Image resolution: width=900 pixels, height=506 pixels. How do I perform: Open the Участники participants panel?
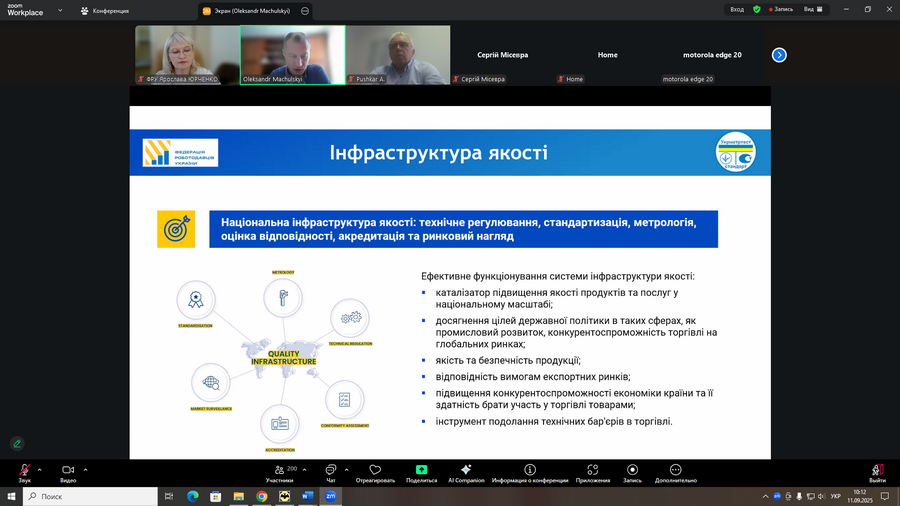[x=280, y=473]
